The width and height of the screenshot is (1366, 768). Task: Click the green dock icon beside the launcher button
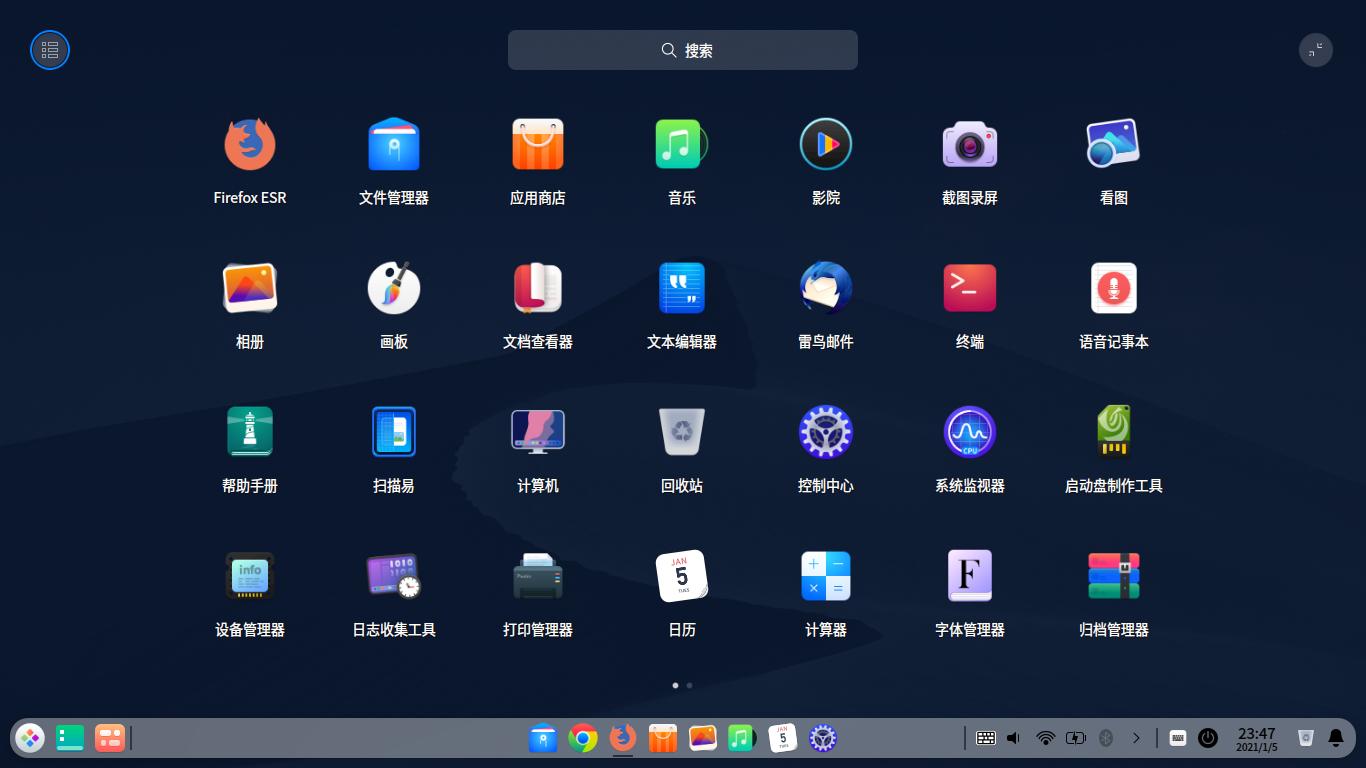[70, 738]
